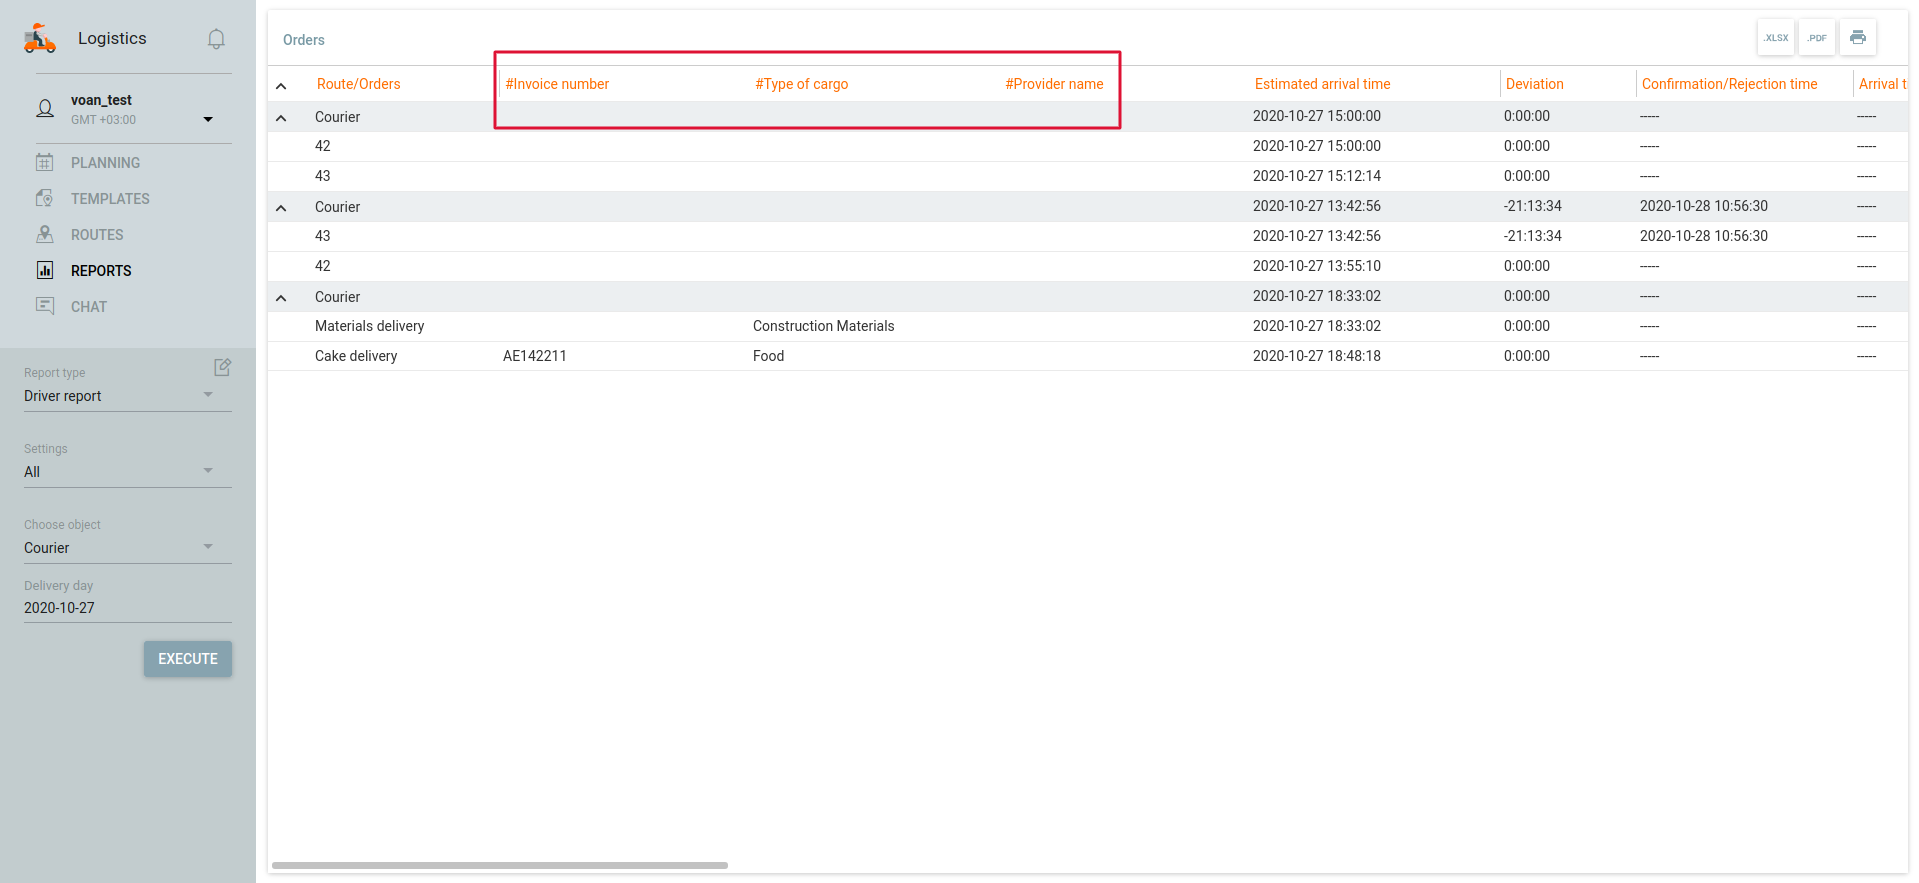
Task: Collapse the first Courier route group
Action: pyautogui.click(x=281, y=118)
